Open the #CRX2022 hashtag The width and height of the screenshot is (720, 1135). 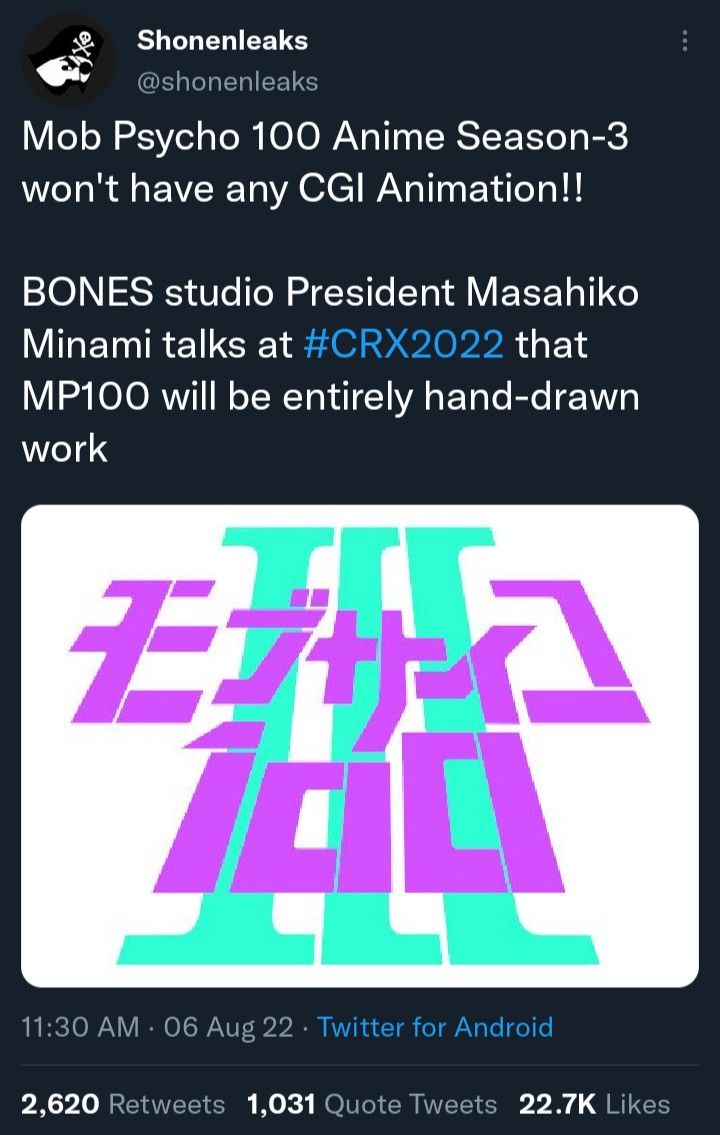pos(402,344)
